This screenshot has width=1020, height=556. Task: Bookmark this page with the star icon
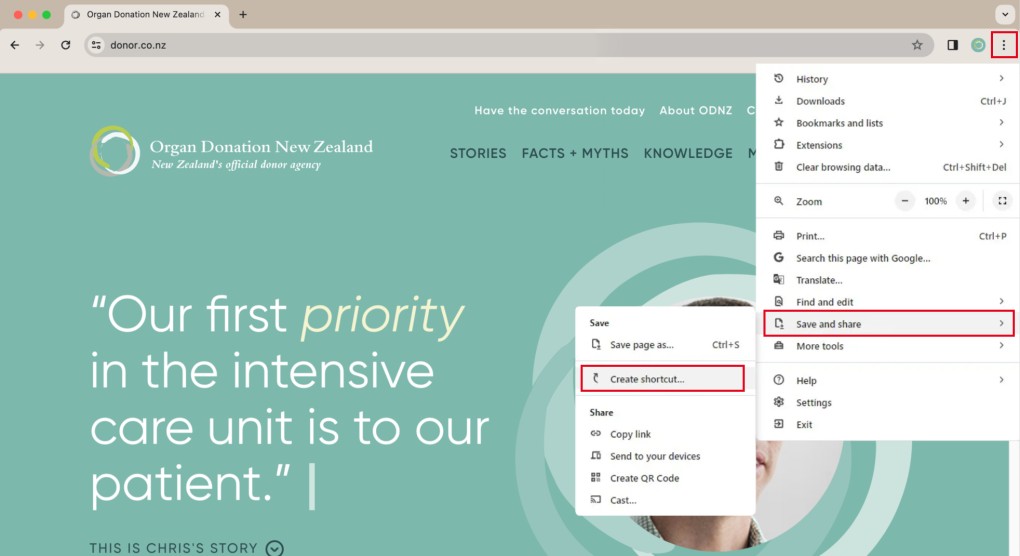coord(917,45)
